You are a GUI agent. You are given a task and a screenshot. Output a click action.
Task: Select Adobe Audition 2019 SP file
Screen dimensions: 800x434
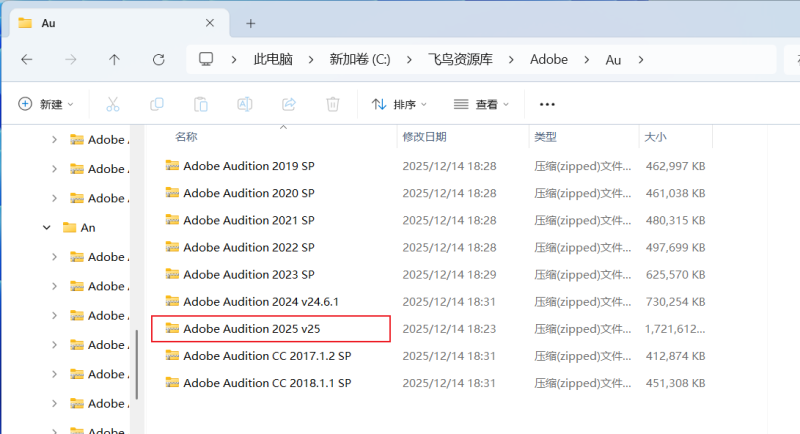[248, 166]
